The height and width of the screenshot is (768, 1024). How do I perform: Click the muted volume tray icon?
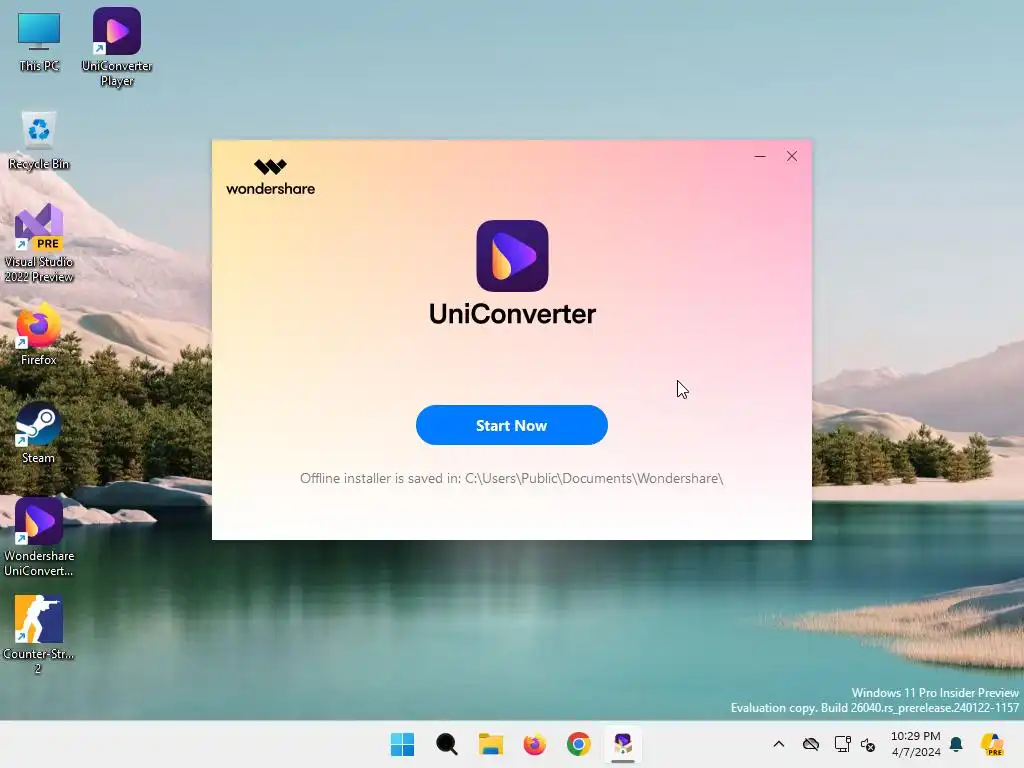[x=868, y=744]
